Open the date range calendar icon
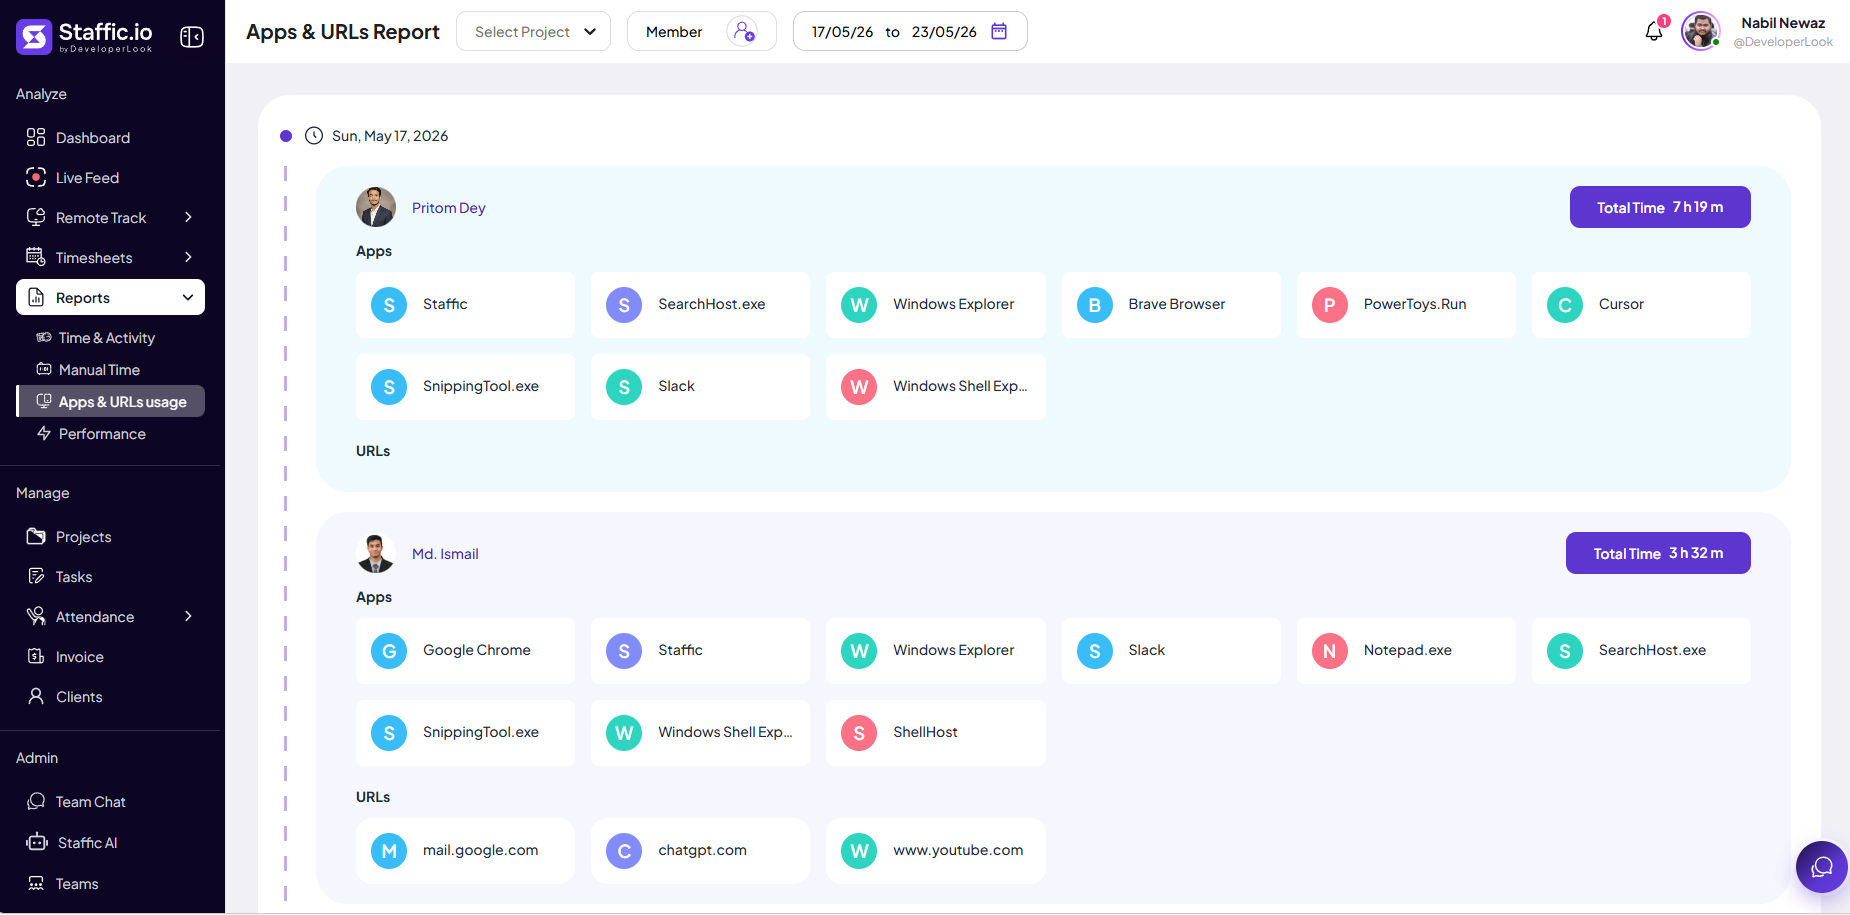 click(998, 31)
